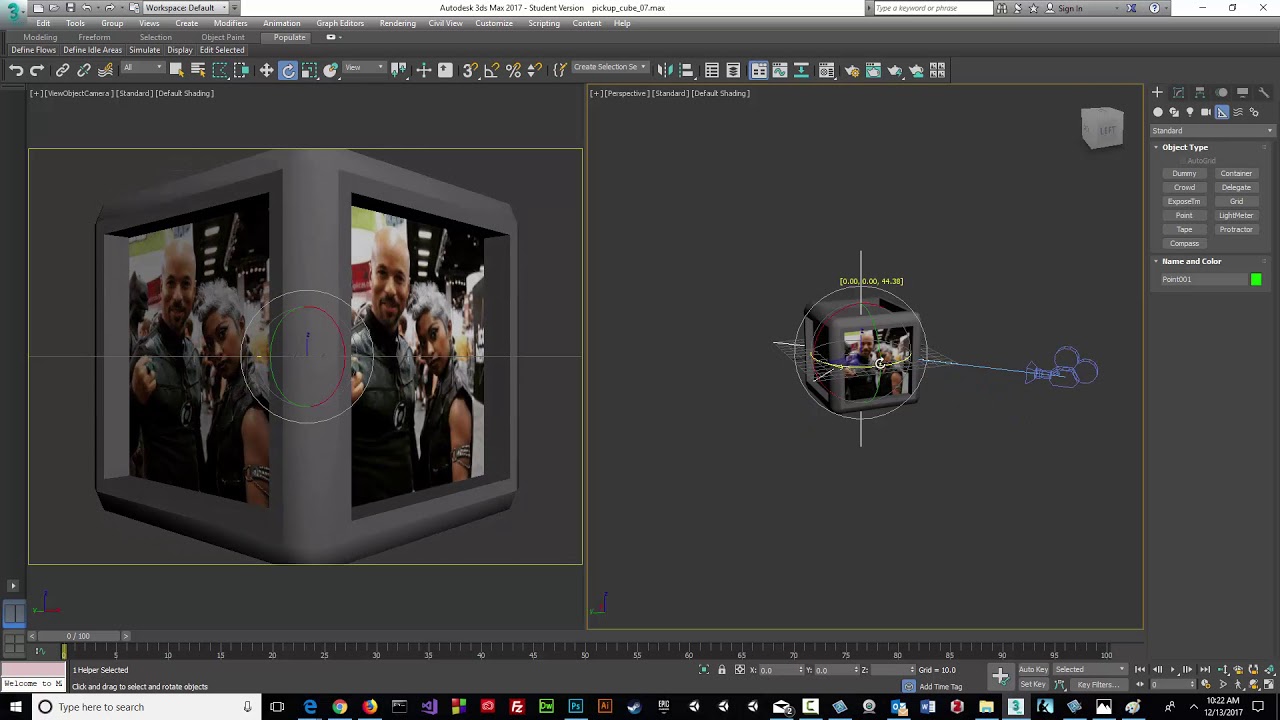
Task: Click the Compass helper button
Action: click(1184, 243)
